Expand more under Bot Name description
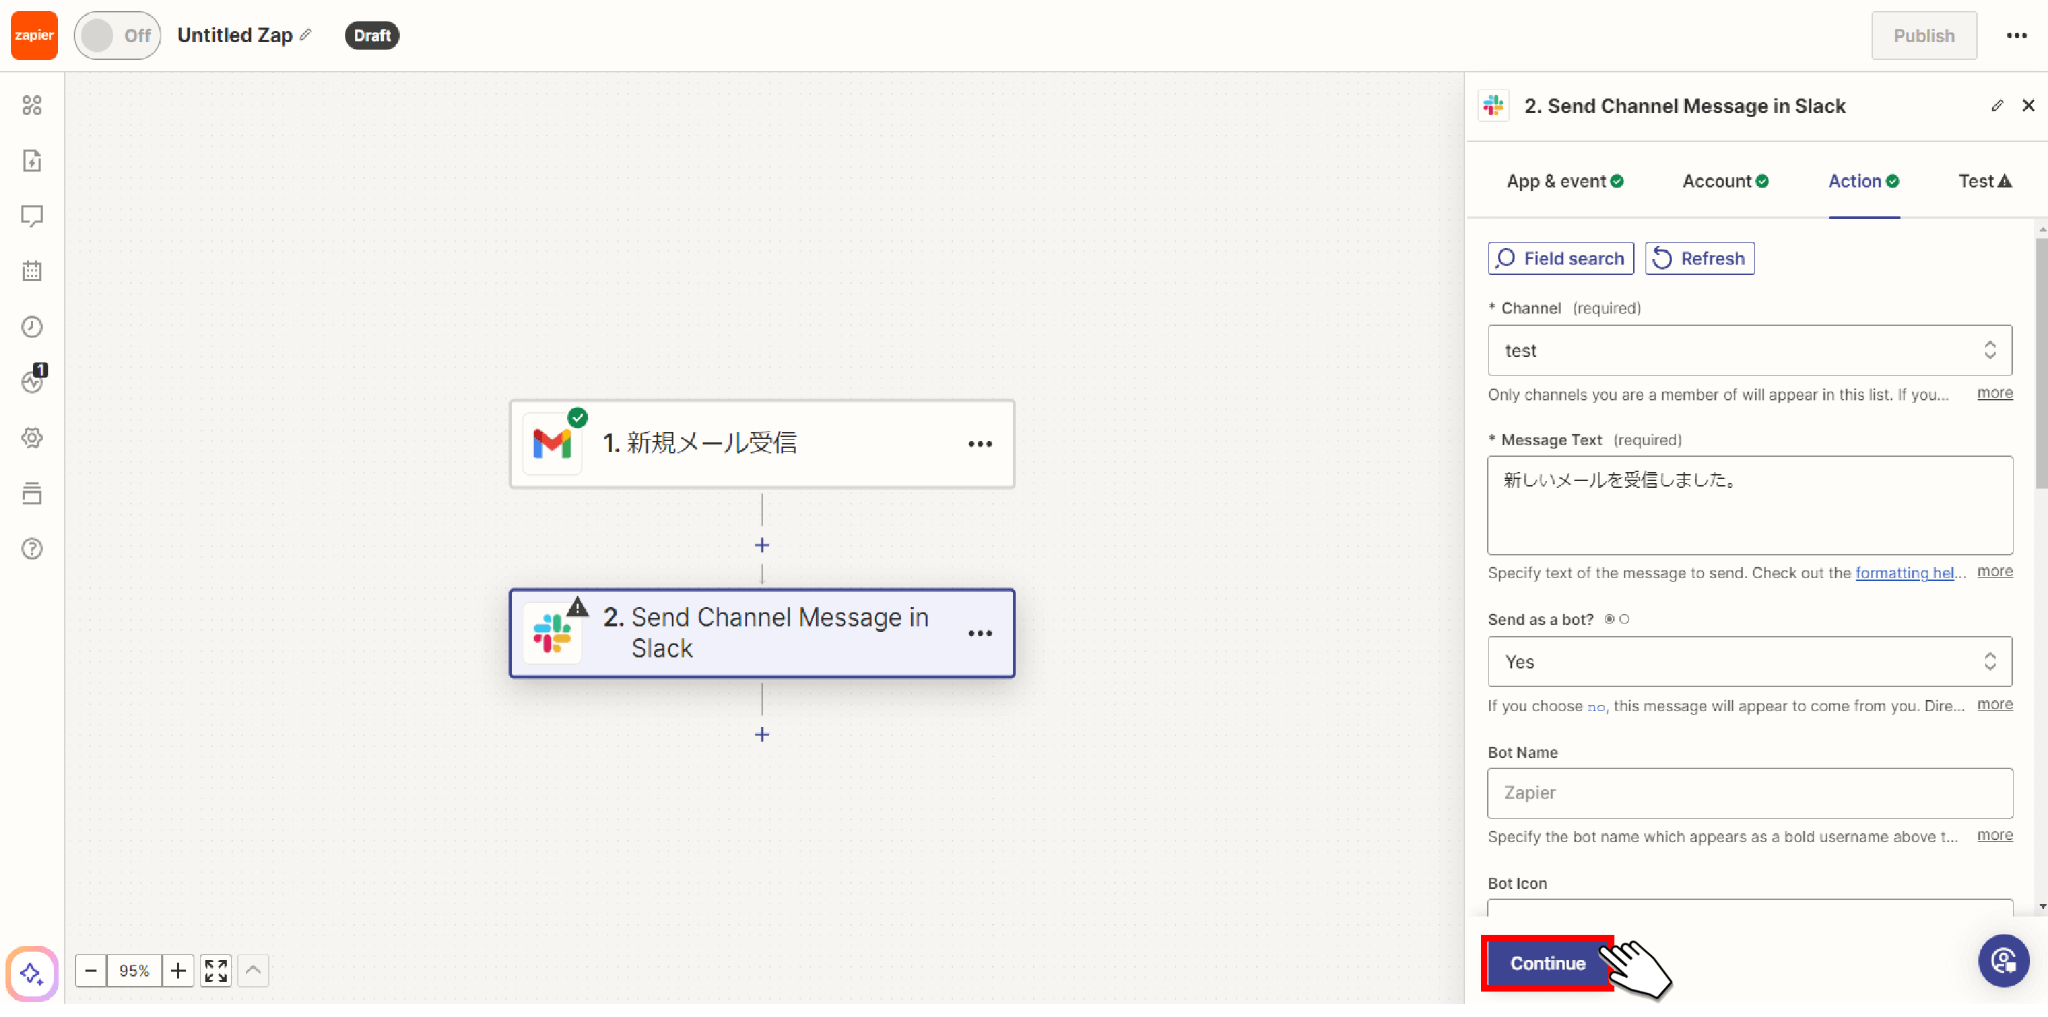 click(x=1995, y=835)
